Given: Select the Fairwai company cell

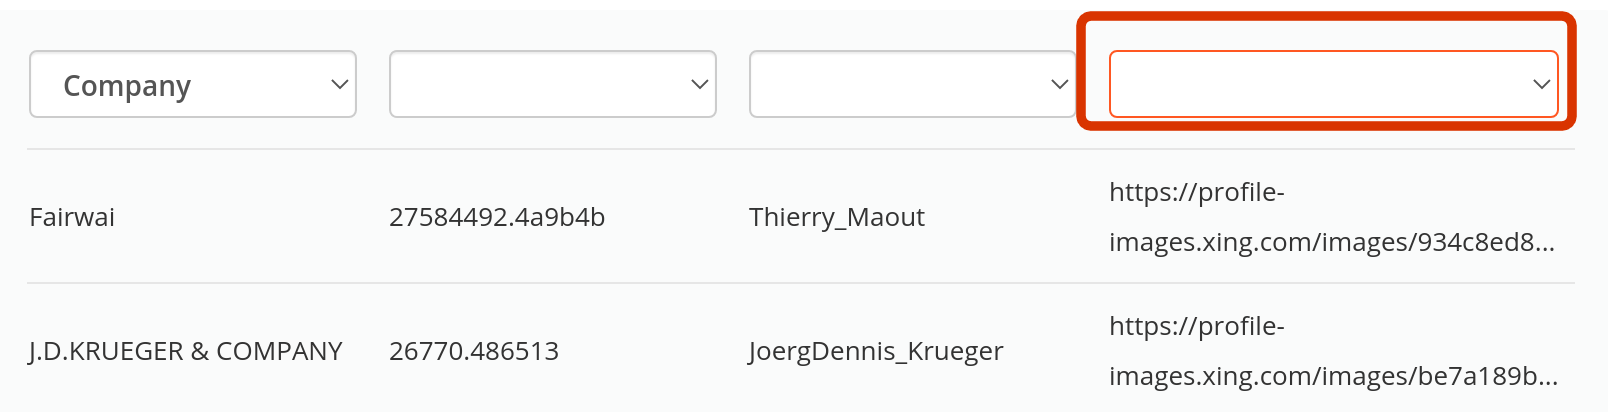Looking at the screenshot, I should pos(72,217).
